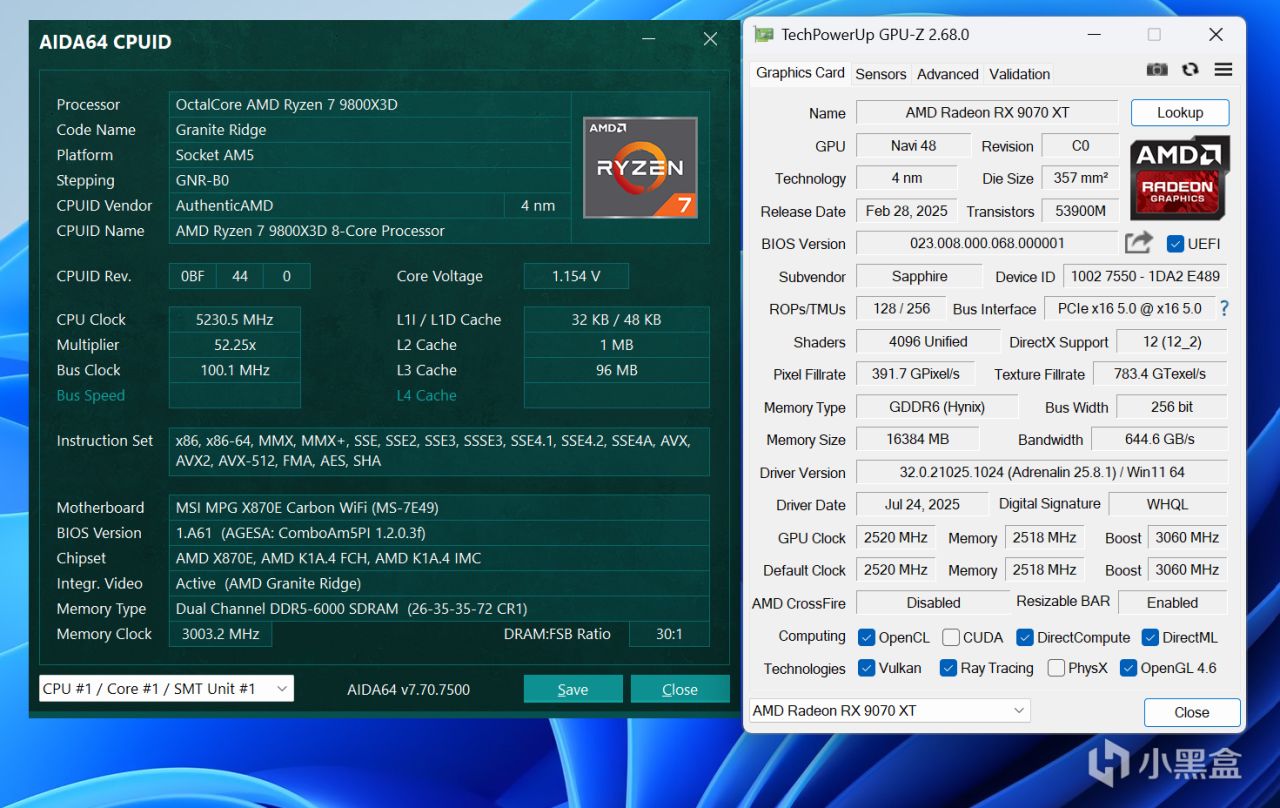Click the Resizable BAR value Enabled
This screenshot has height=808, width=1280.
[1172, 603]
